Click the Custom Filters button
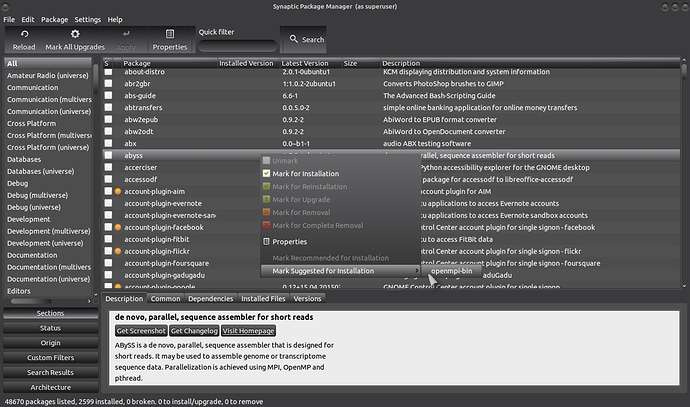This screenshot has width=690, height=407. click(51, 358)
